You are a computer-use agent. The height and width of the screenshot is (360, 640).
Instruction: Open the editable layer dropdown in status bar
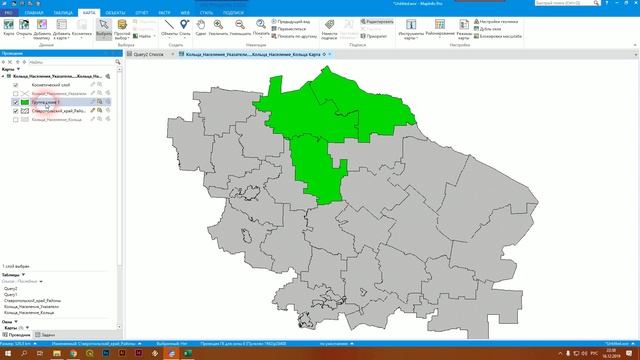[140, 344]
